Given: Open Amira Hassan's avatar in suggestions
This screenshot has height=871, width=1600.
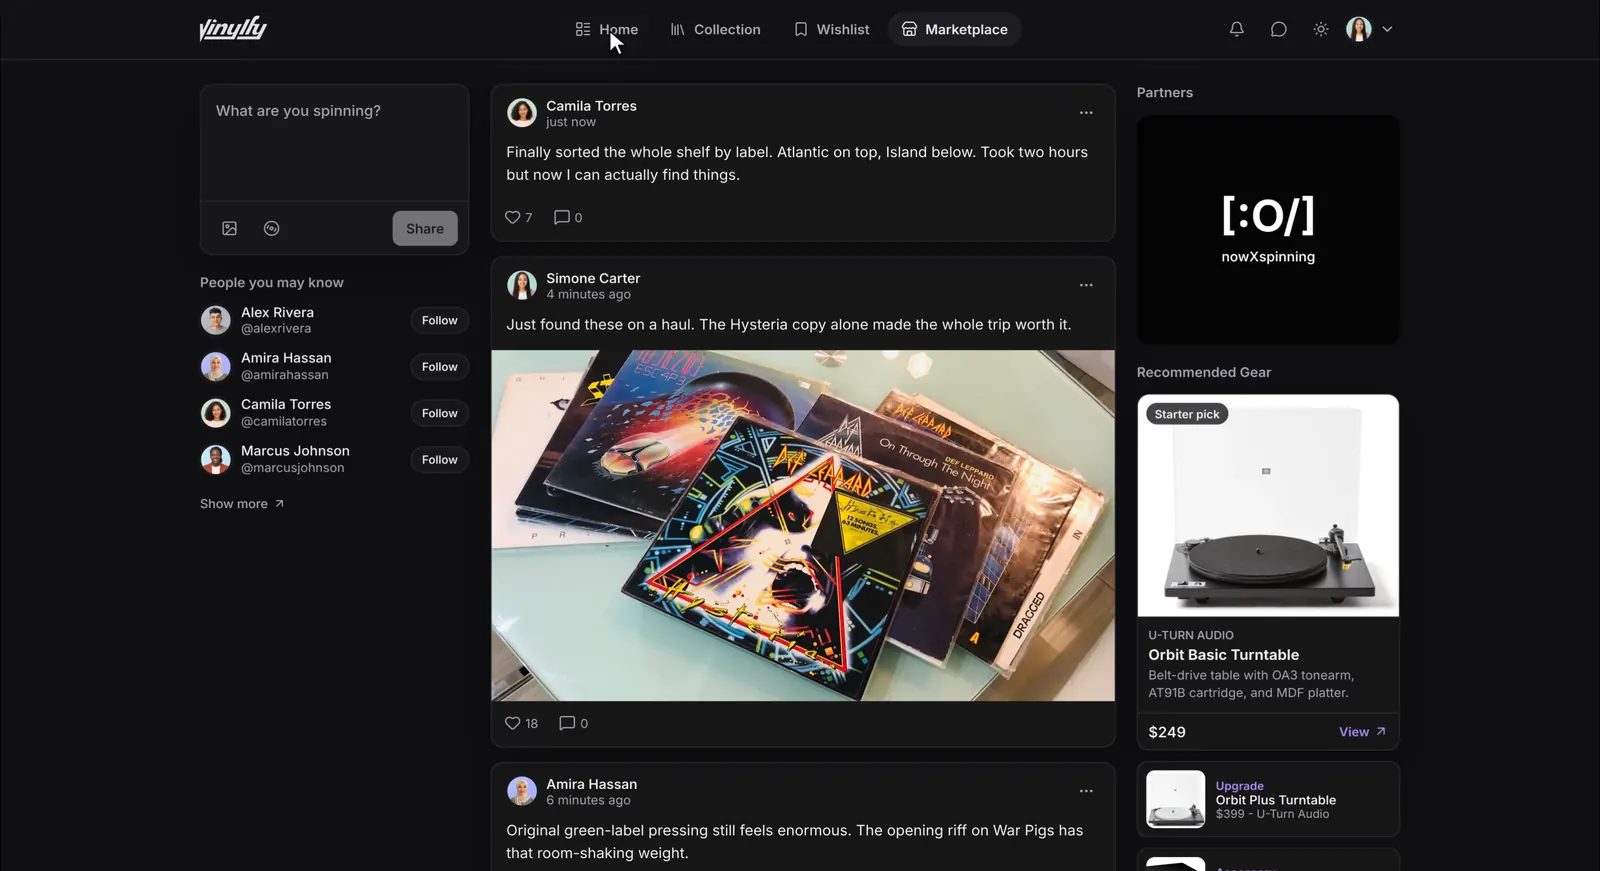Looking at the screenshot, I should (215, 367).
